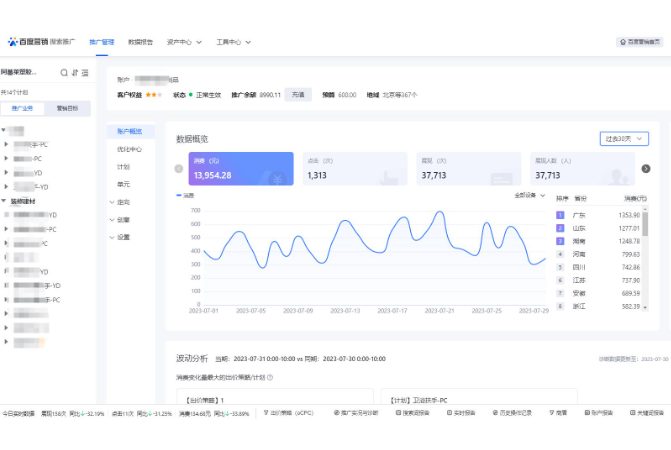Screen dimensions: 671x450
Task: Click the 河南 799.63 province row
Action: 598,254
